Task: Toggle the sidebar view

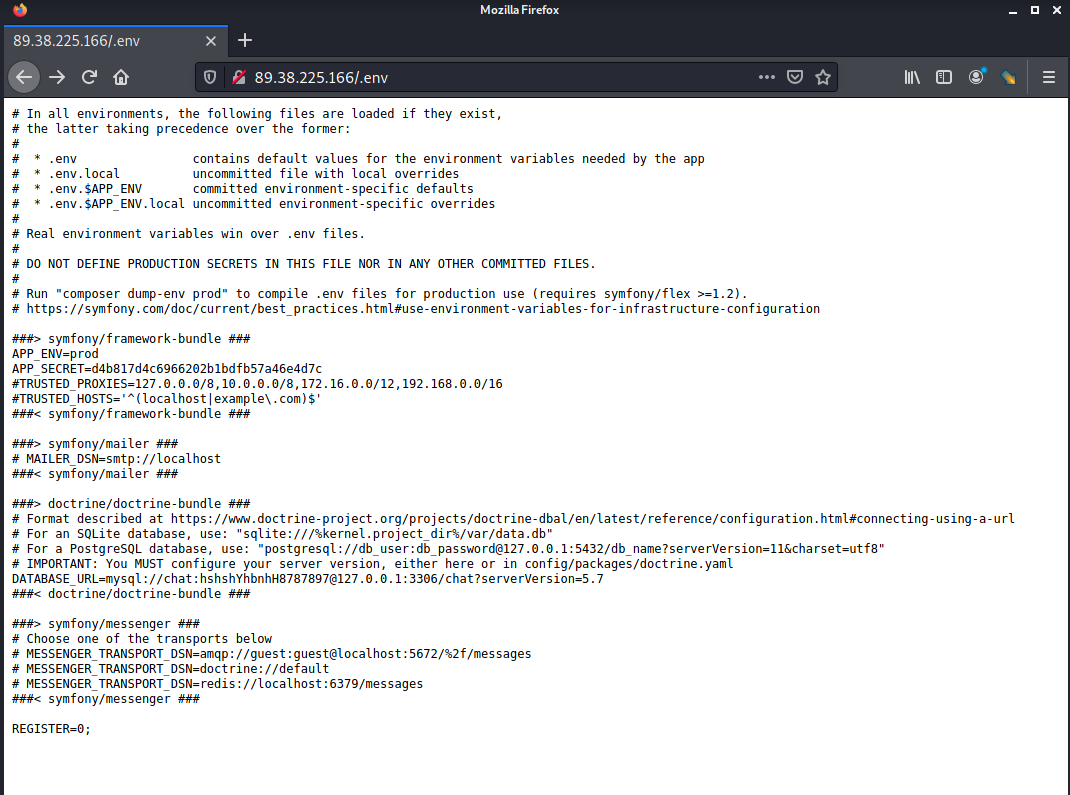Action: click(943, 77)
